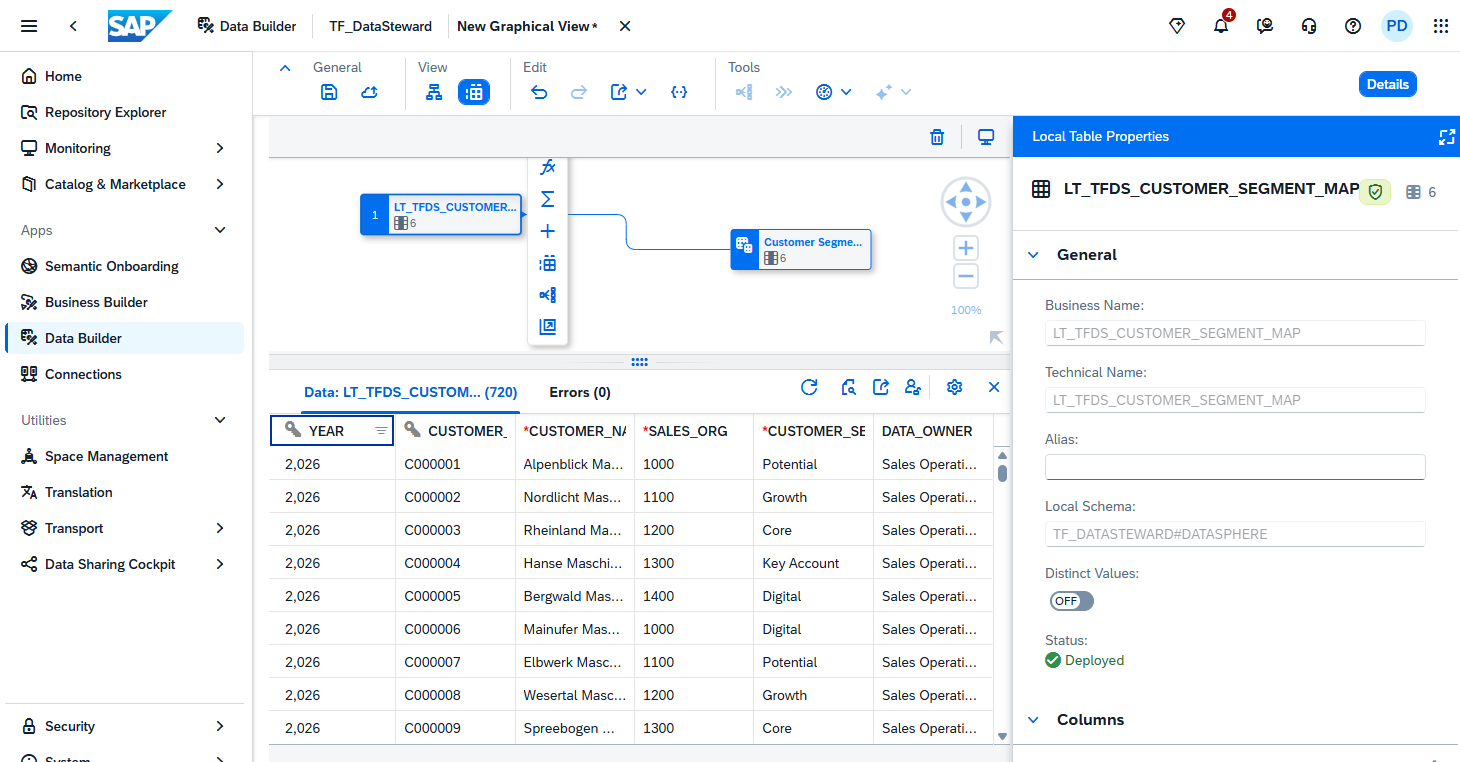
Task: Click the data search/viewer icon in preview toolbar
Action: [x=848, y=387]
